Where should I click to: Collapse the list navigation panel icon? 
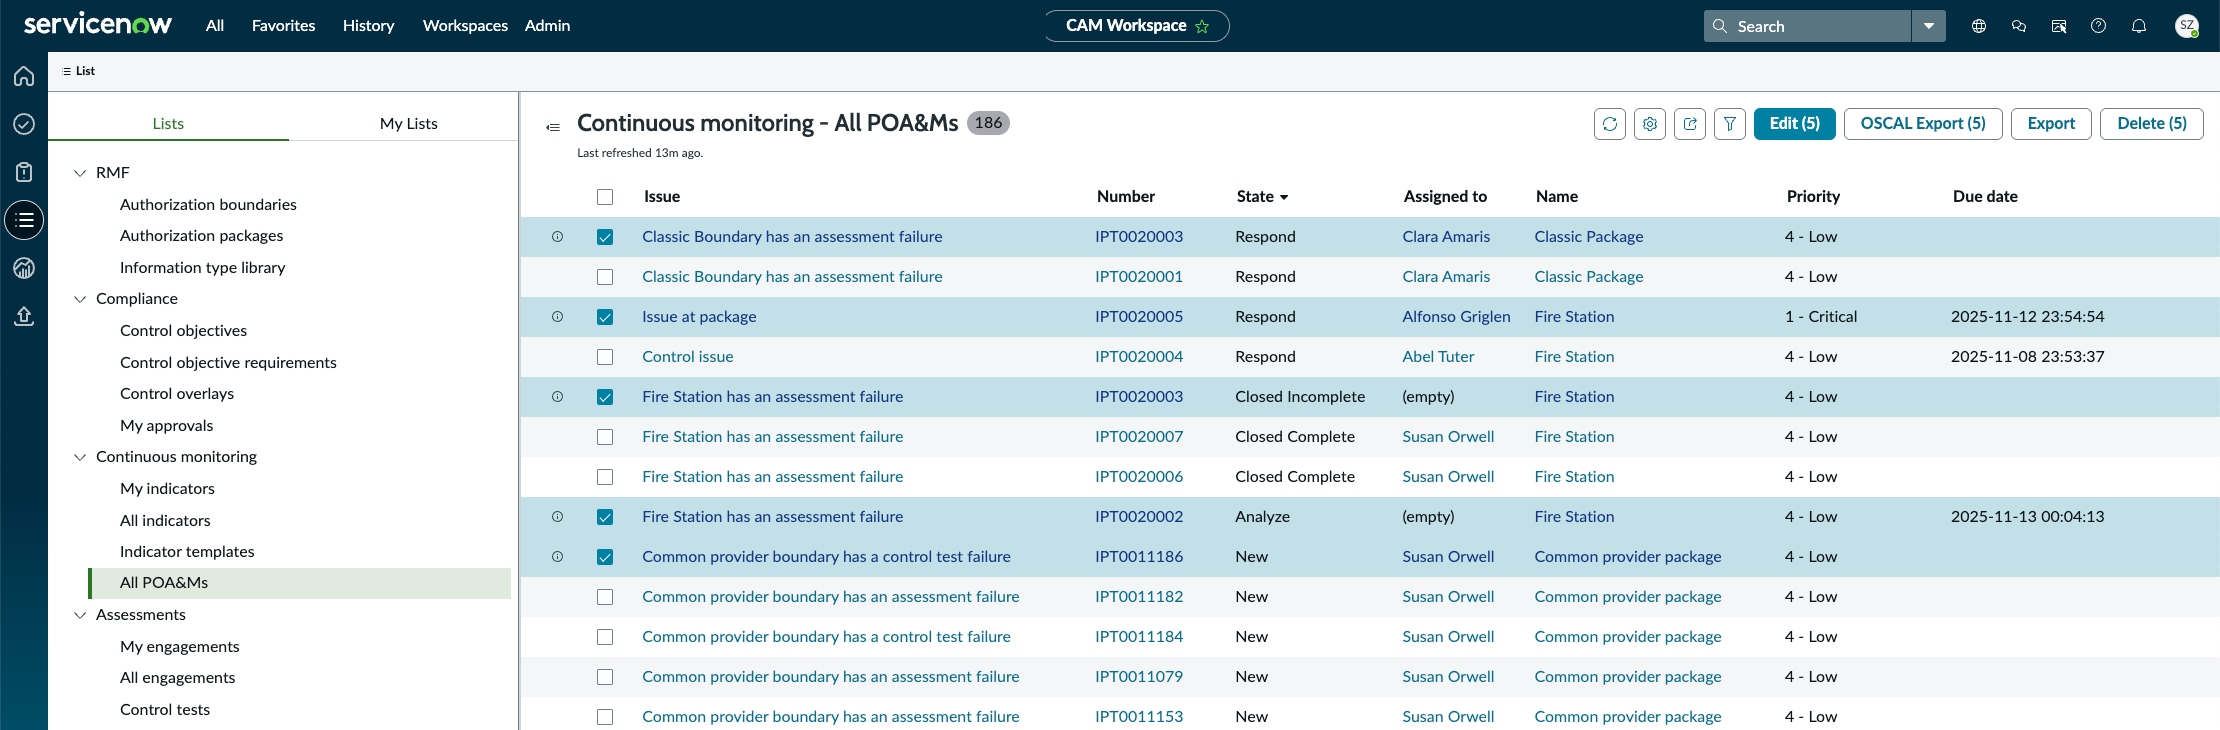553,127
